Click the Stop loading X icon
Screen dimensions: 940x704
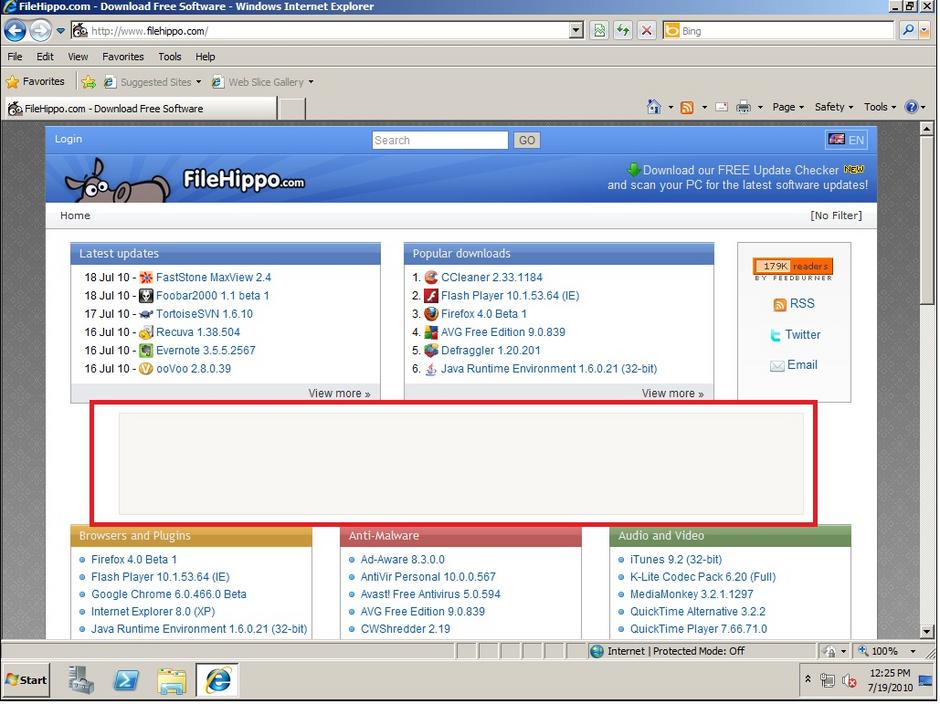647,31
